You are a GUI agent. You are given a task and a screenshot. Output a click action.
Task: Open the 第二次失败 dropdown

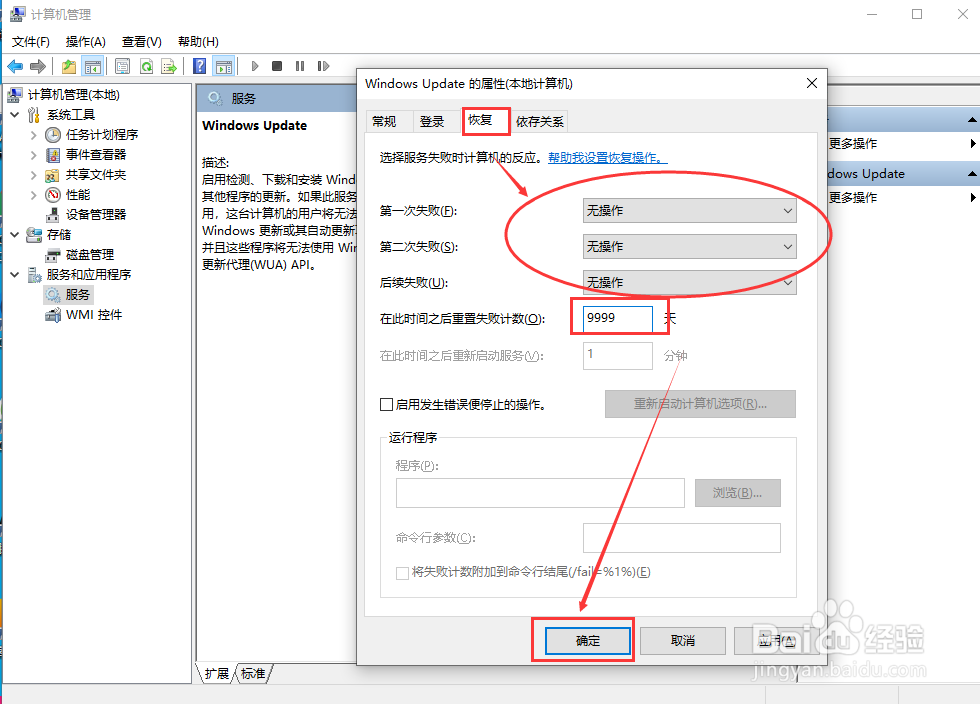(x=689, y=246)
